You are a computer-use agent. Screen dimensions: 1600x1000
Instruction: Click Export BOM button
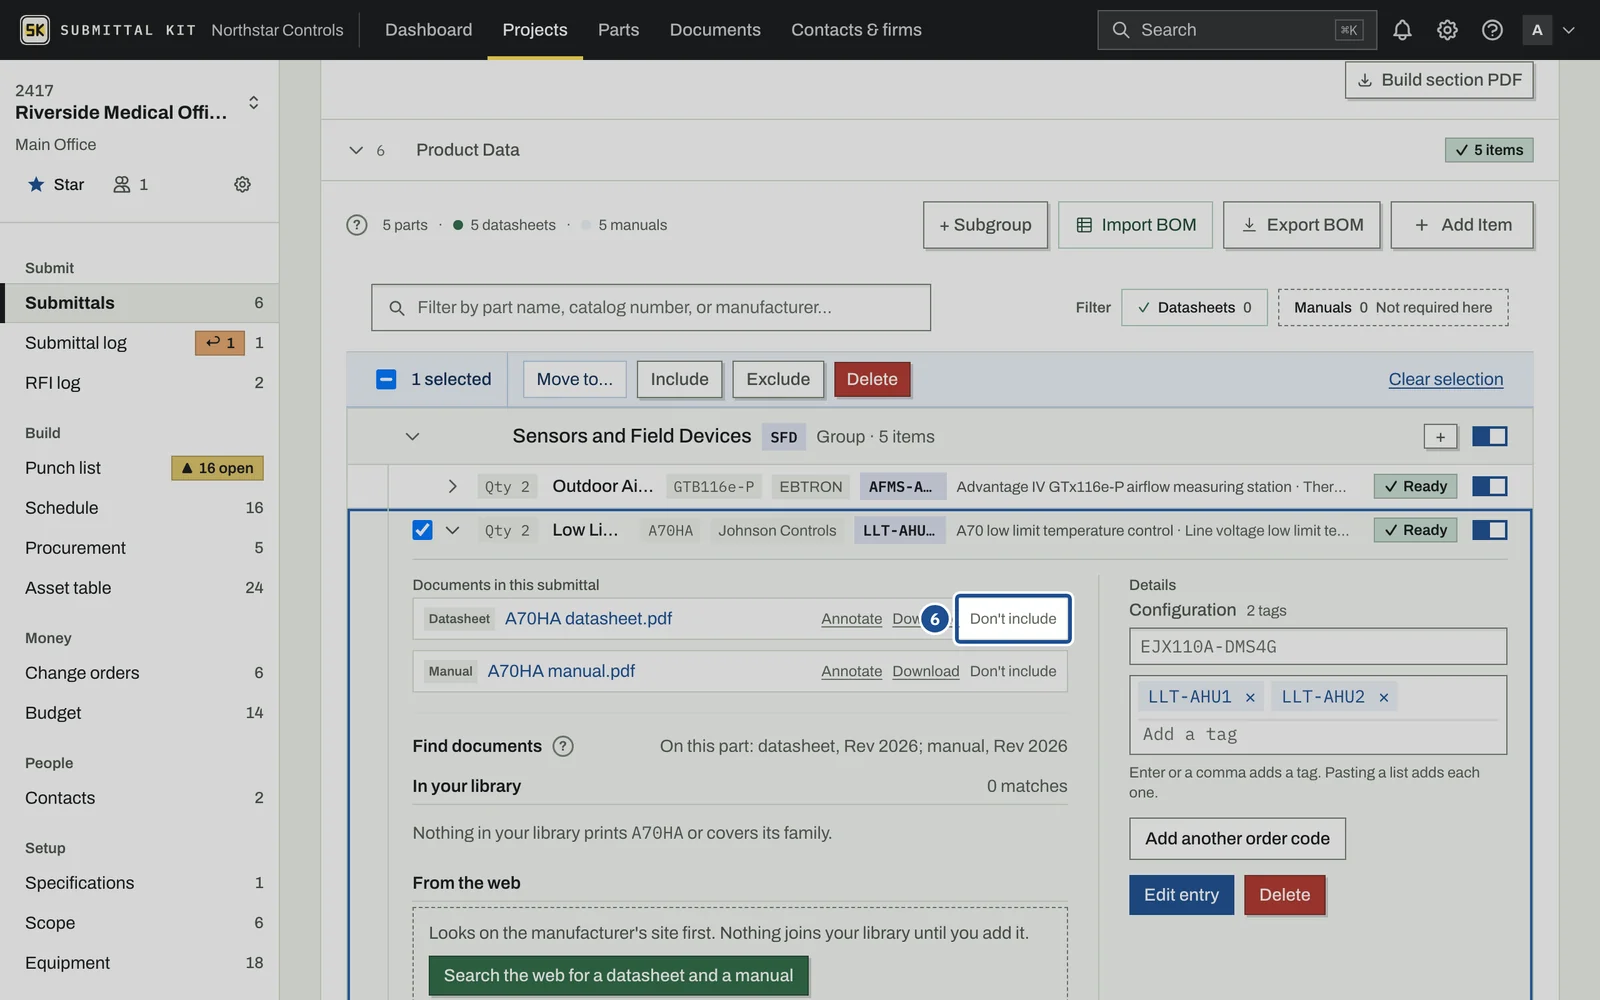click(x=1301, y=225)
